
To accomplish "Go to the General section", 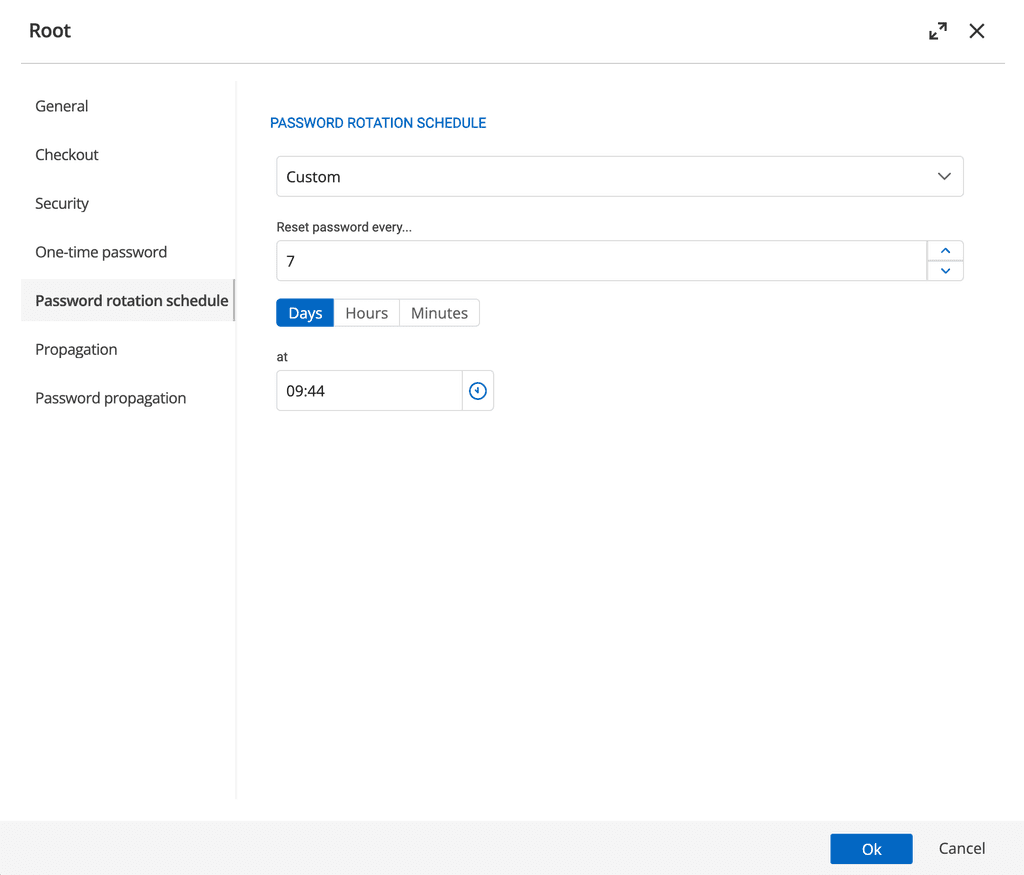I will [62, 106].
